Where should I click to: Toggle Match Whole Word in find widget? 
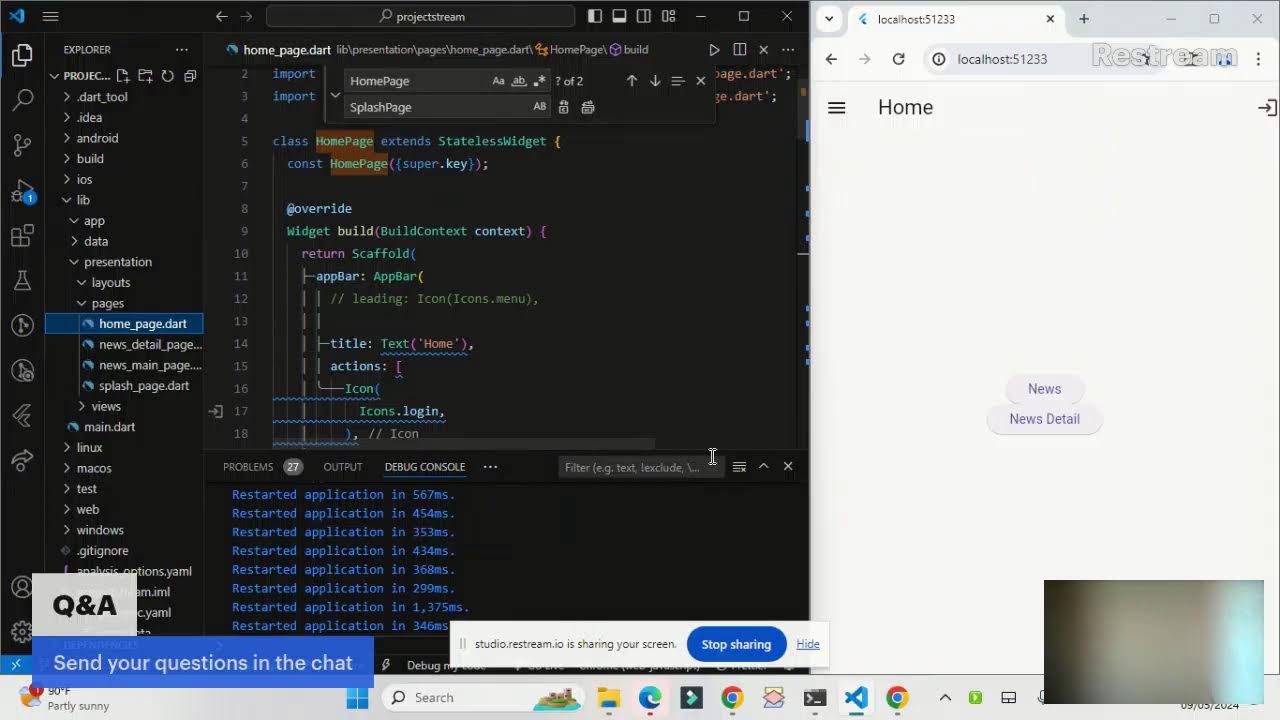tap(519, 81)
